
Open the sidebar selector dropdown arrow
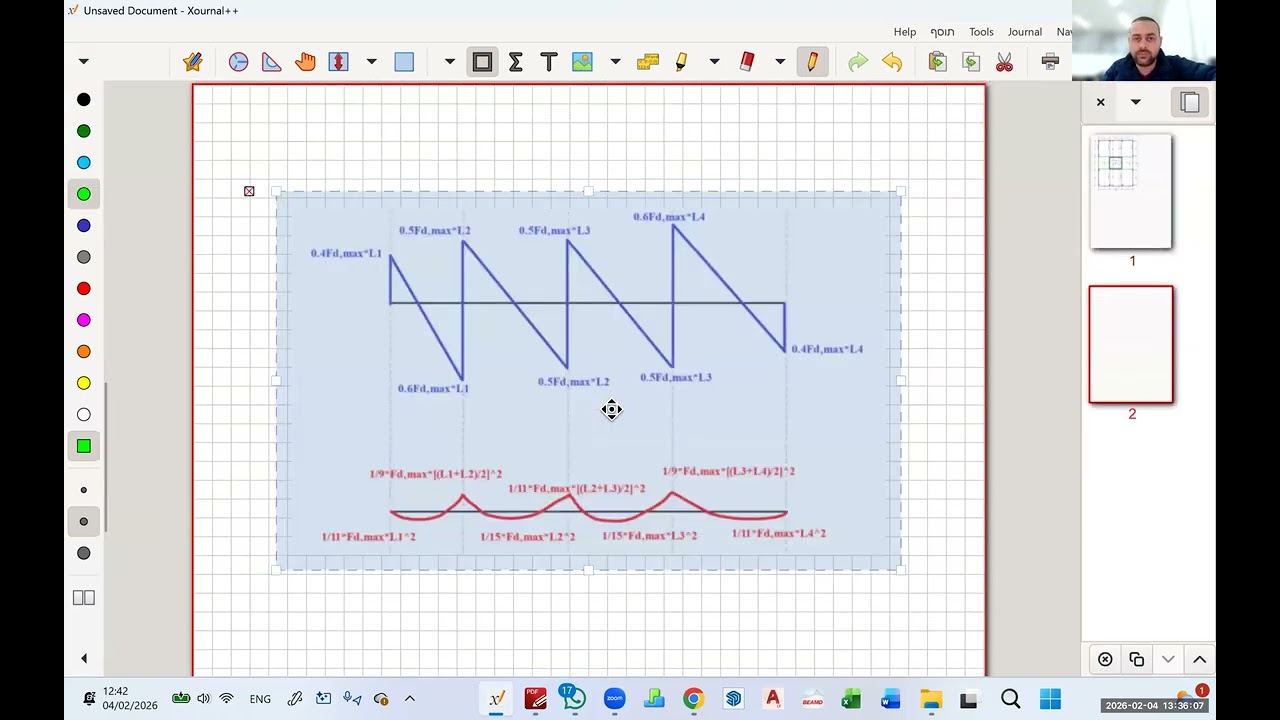click(x=1135, y=102)
